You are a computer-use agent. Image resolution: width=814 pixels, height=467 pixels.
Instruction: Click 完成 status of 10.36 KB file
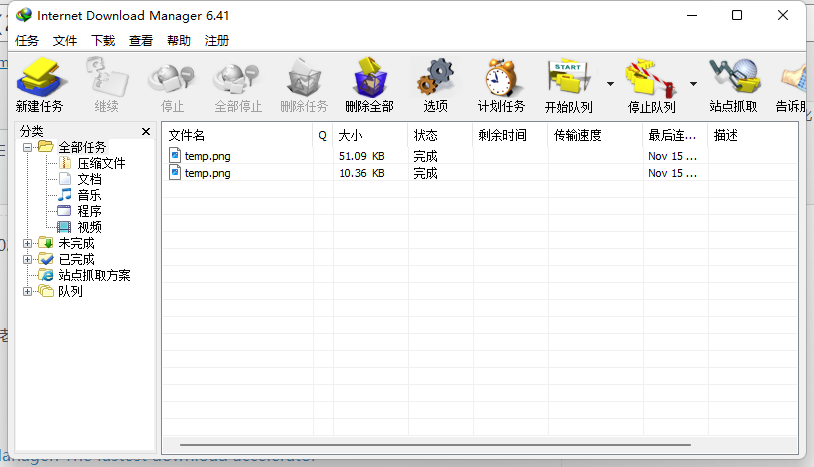425,173
